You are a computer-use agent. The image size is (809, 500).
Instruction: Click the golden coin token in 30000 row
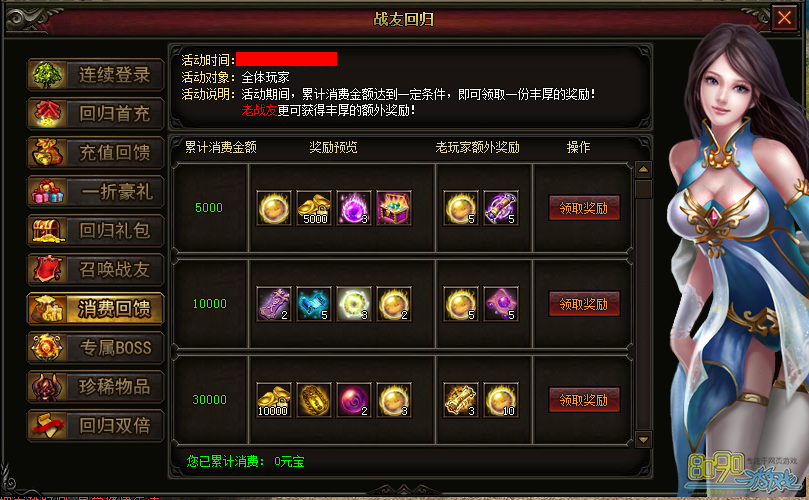(314, 400)
